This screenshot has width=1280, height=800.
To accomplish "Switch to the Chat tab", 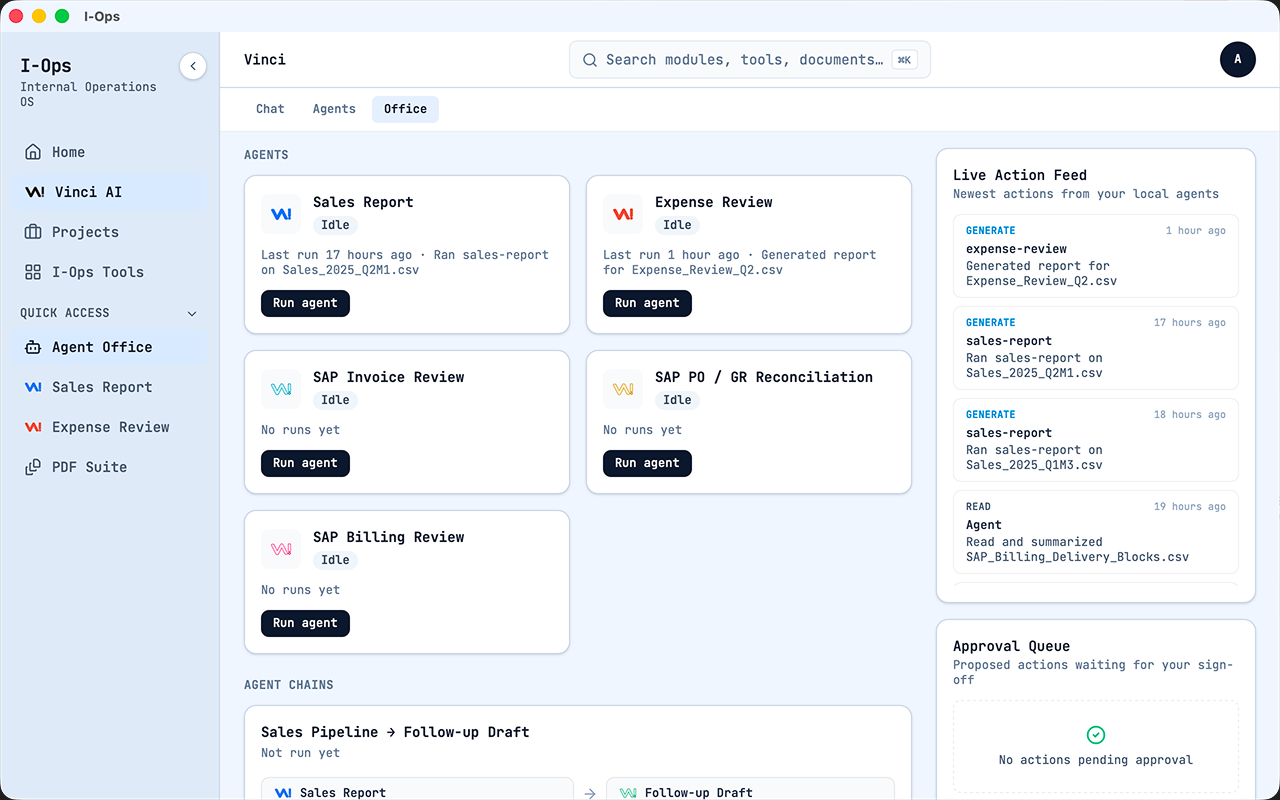I will coord(270,109).
